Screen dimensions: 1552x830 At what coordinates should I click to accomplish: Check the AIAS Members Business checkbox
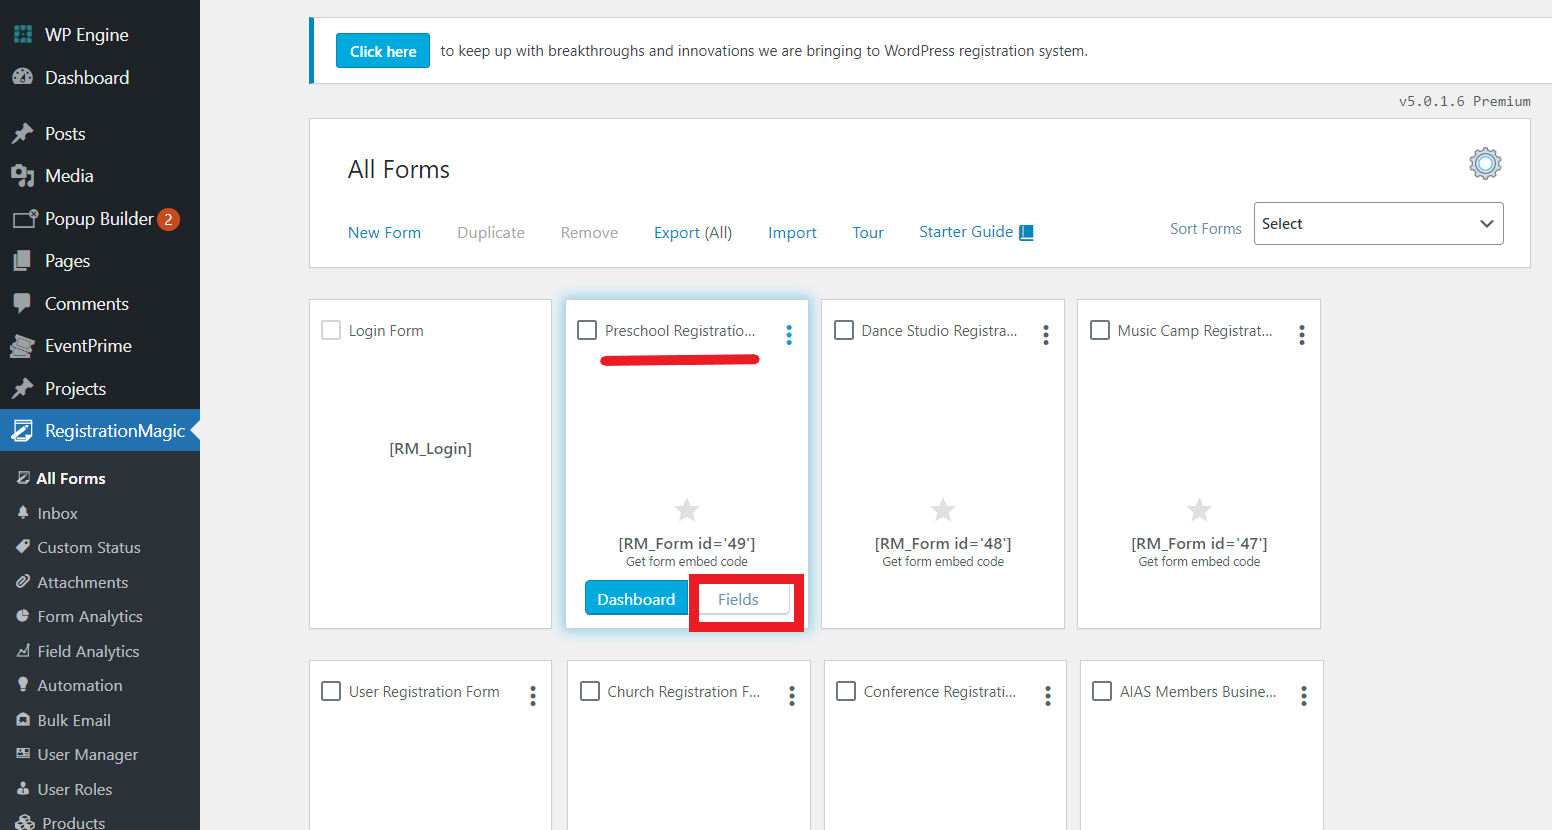tap(1102, 691)
